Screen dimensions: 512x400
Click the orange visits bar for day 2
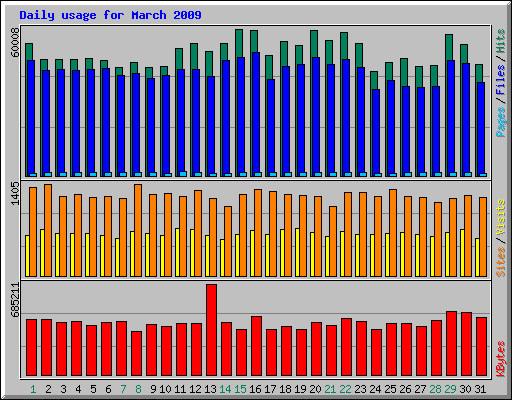[48, 230]
